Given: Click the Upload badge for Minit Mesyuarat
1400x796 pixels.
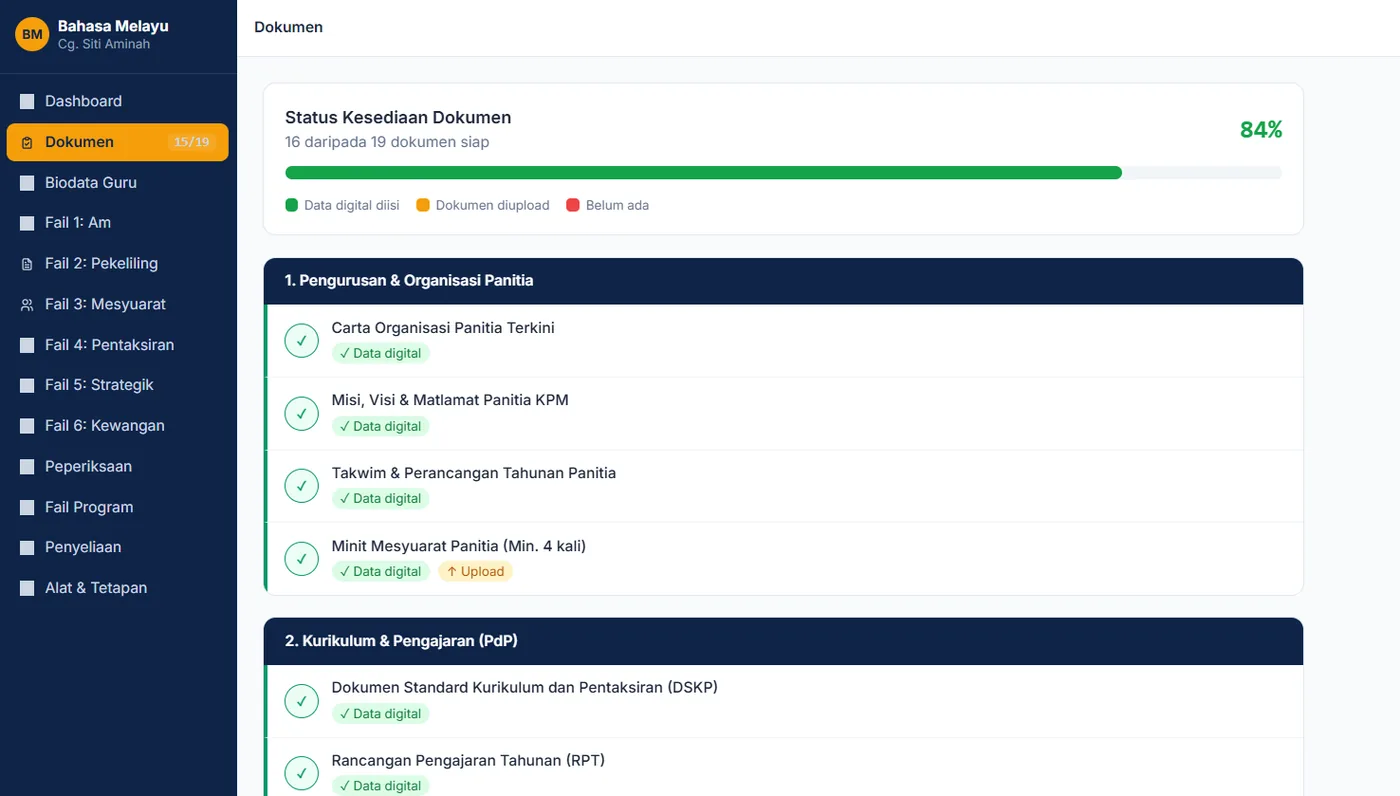Looking at the screenshot, I should (x=475, y=572).
